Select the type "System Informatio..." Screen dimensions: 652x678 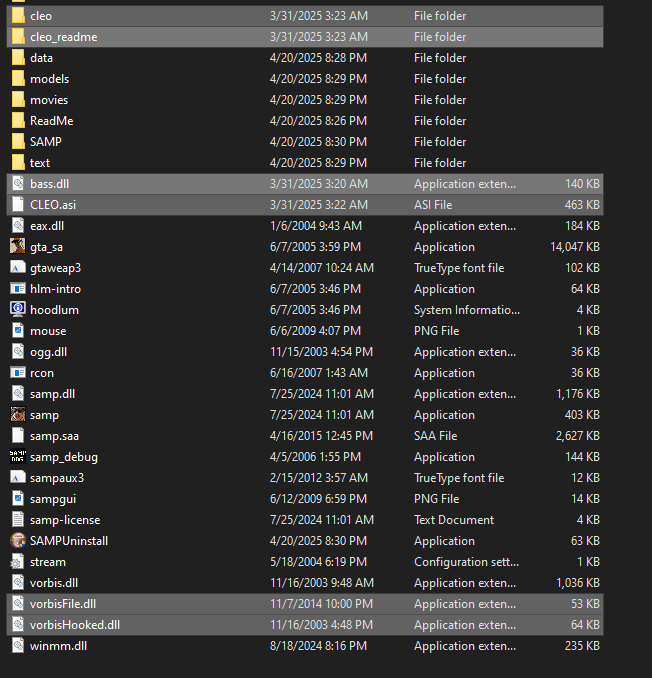point(467,310)
